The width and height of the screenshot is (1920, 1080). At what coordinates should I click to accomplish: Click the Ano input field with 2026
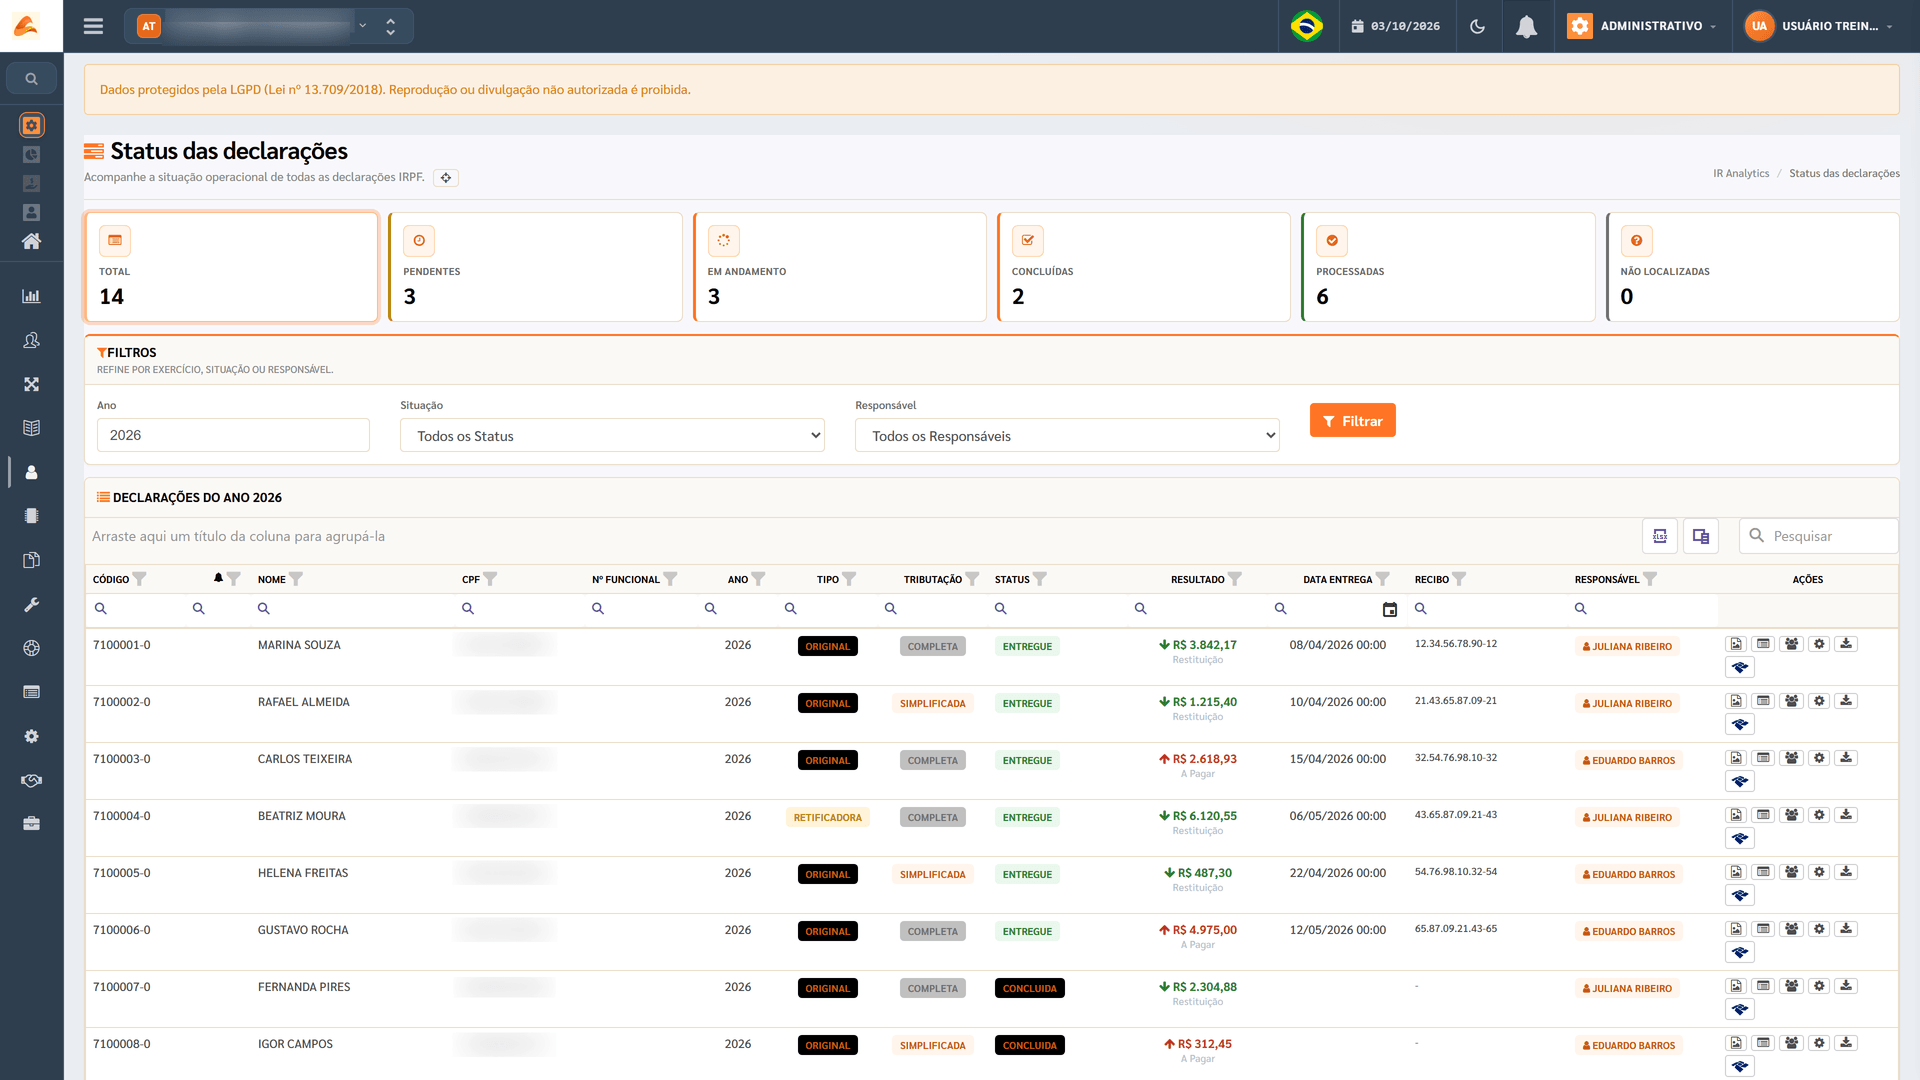tap(233, 435)
